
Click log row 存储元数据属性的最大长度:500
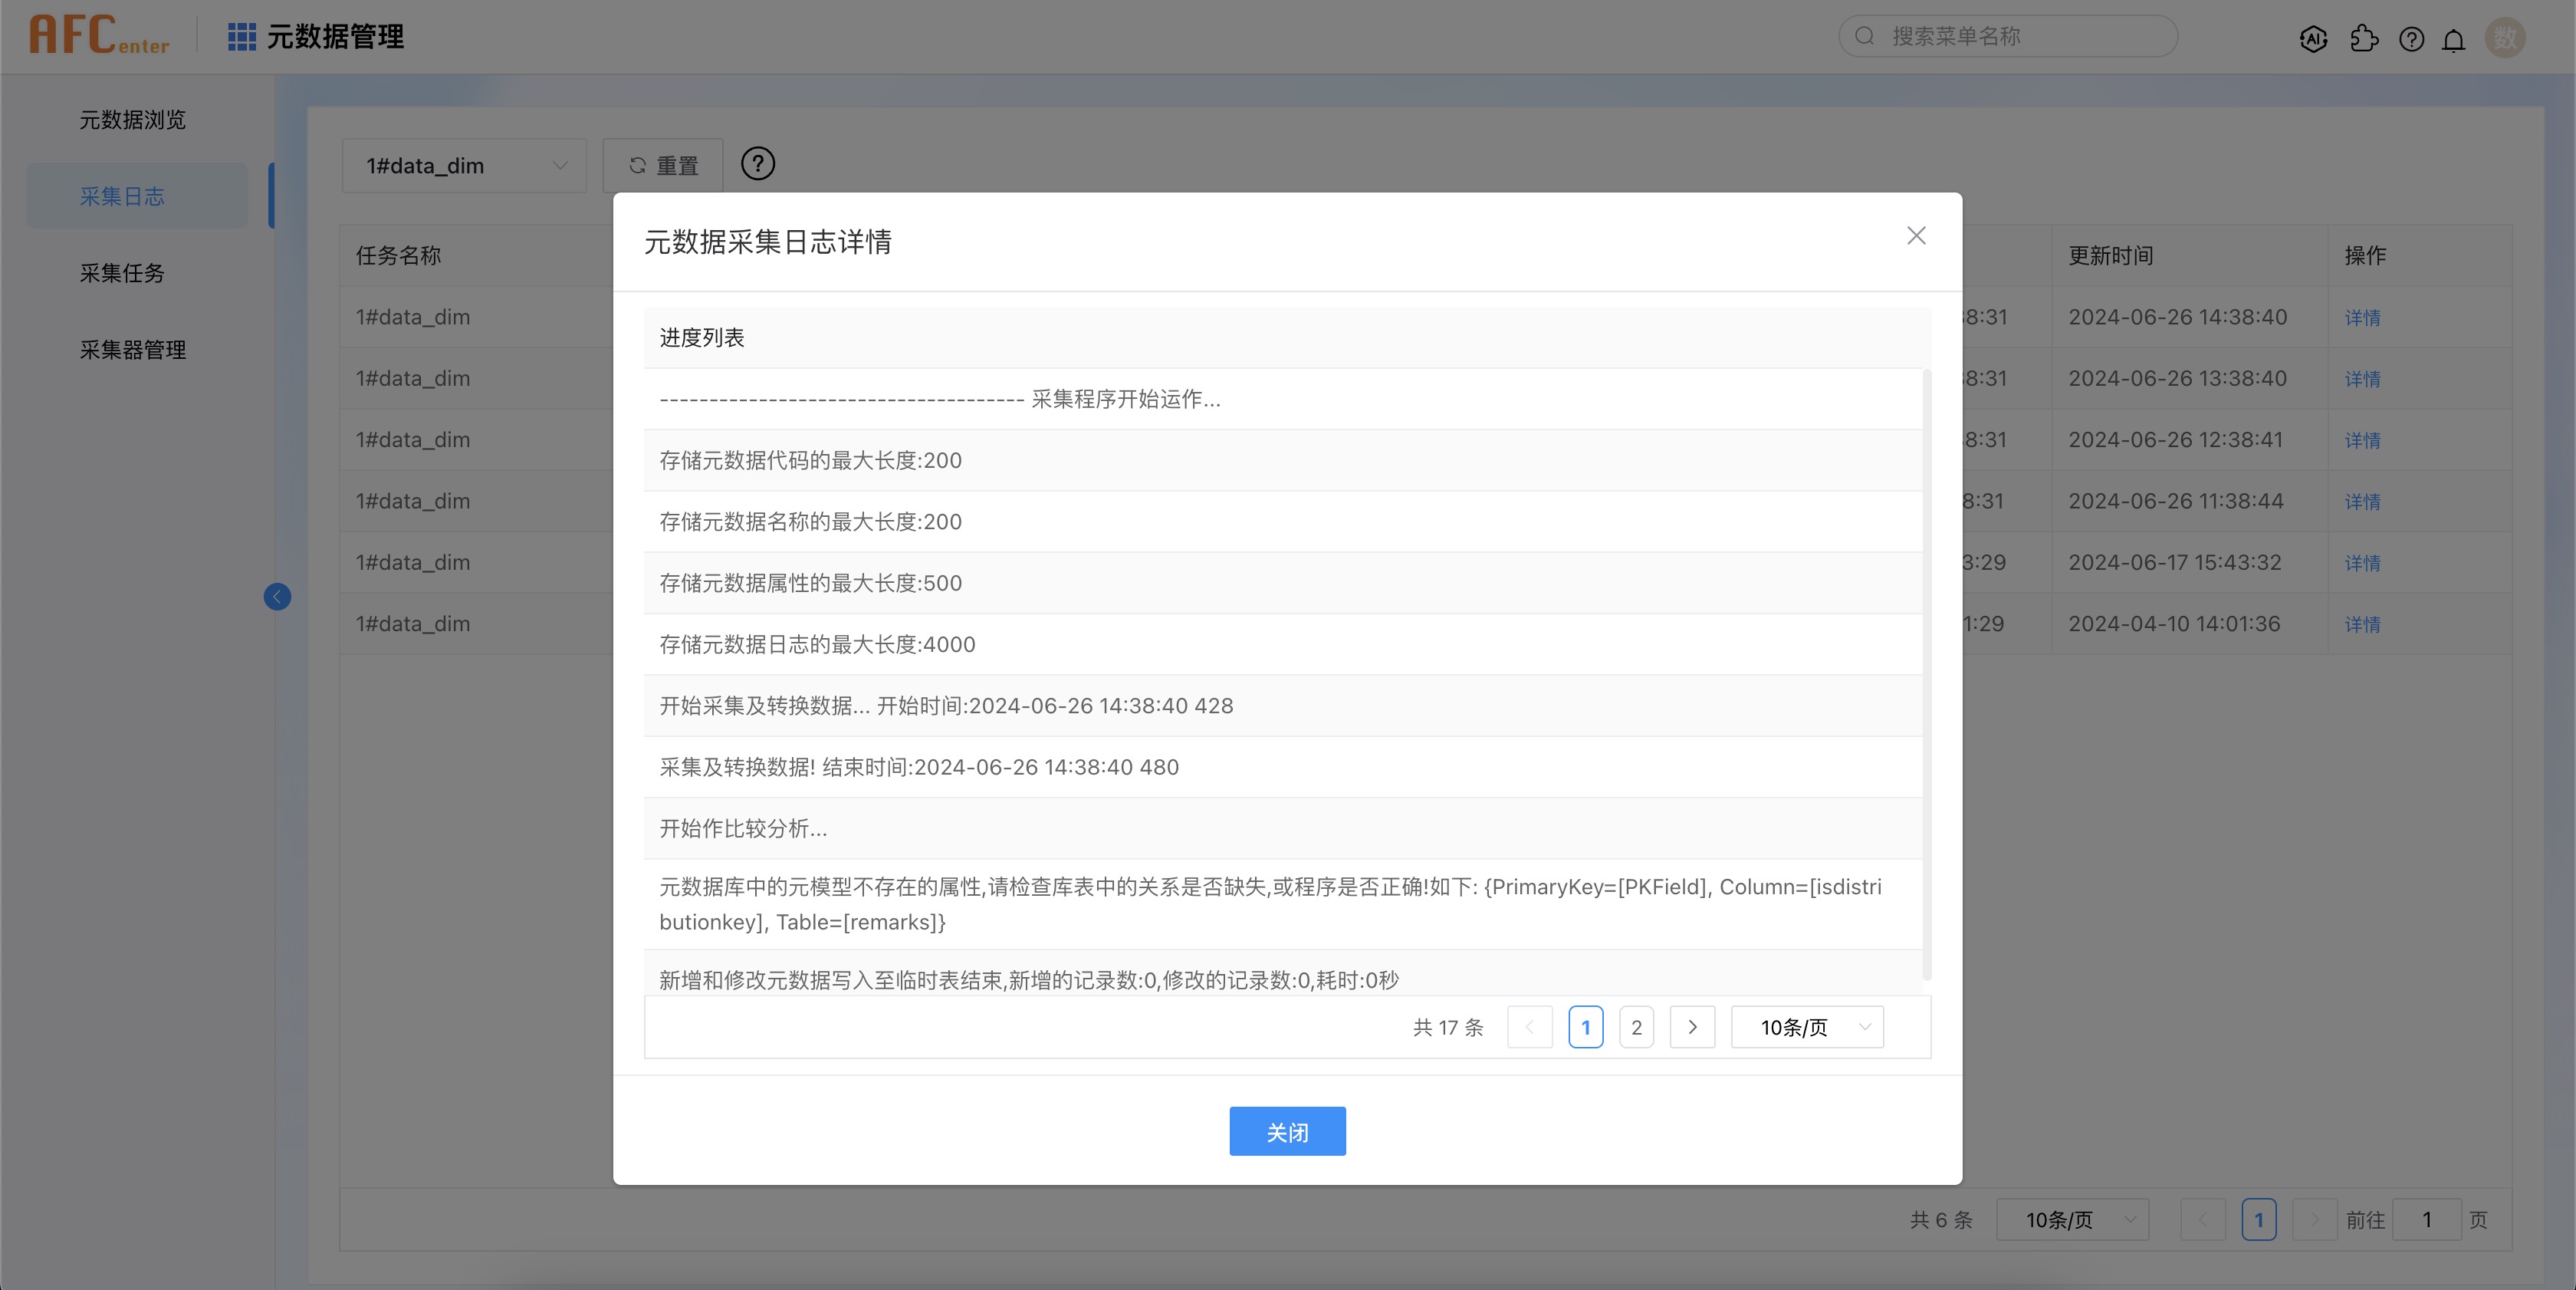1283,583
